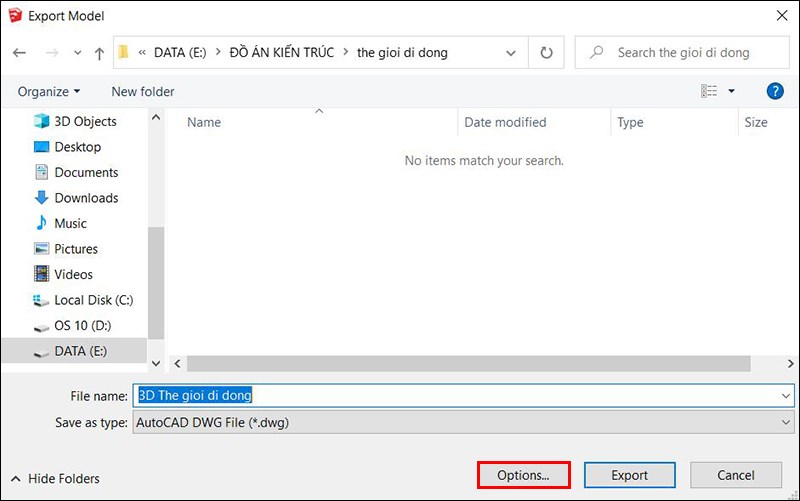Click the change view layout icon

coord(710,91)
